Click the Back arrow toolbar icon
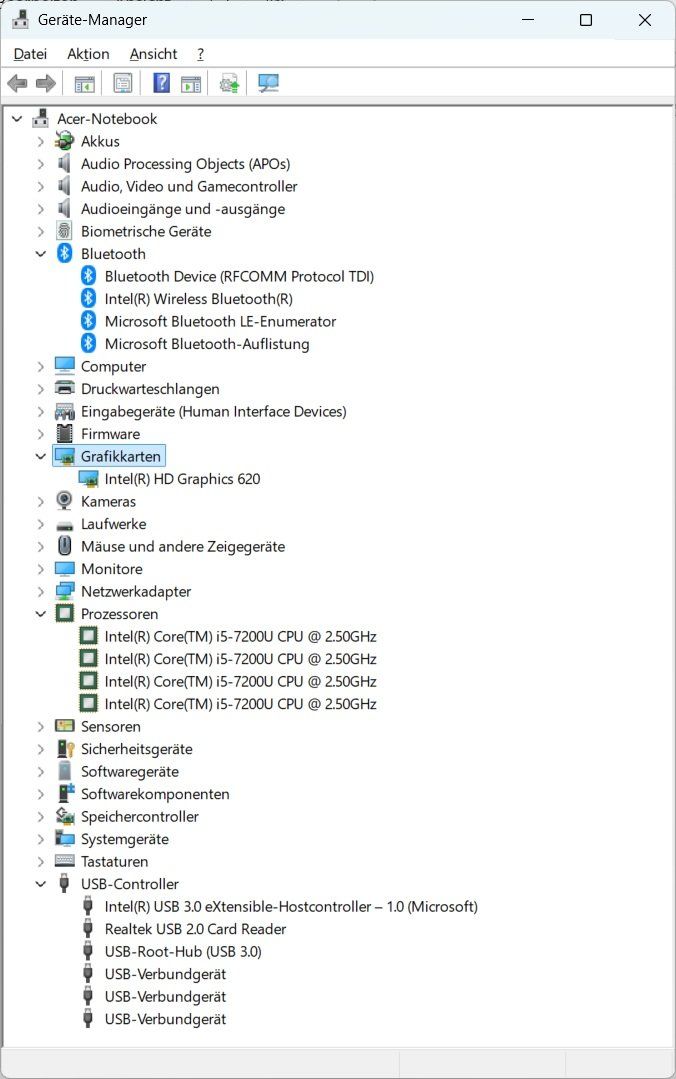This screenshot has height=1079, width=676. [x=17, y=84]
